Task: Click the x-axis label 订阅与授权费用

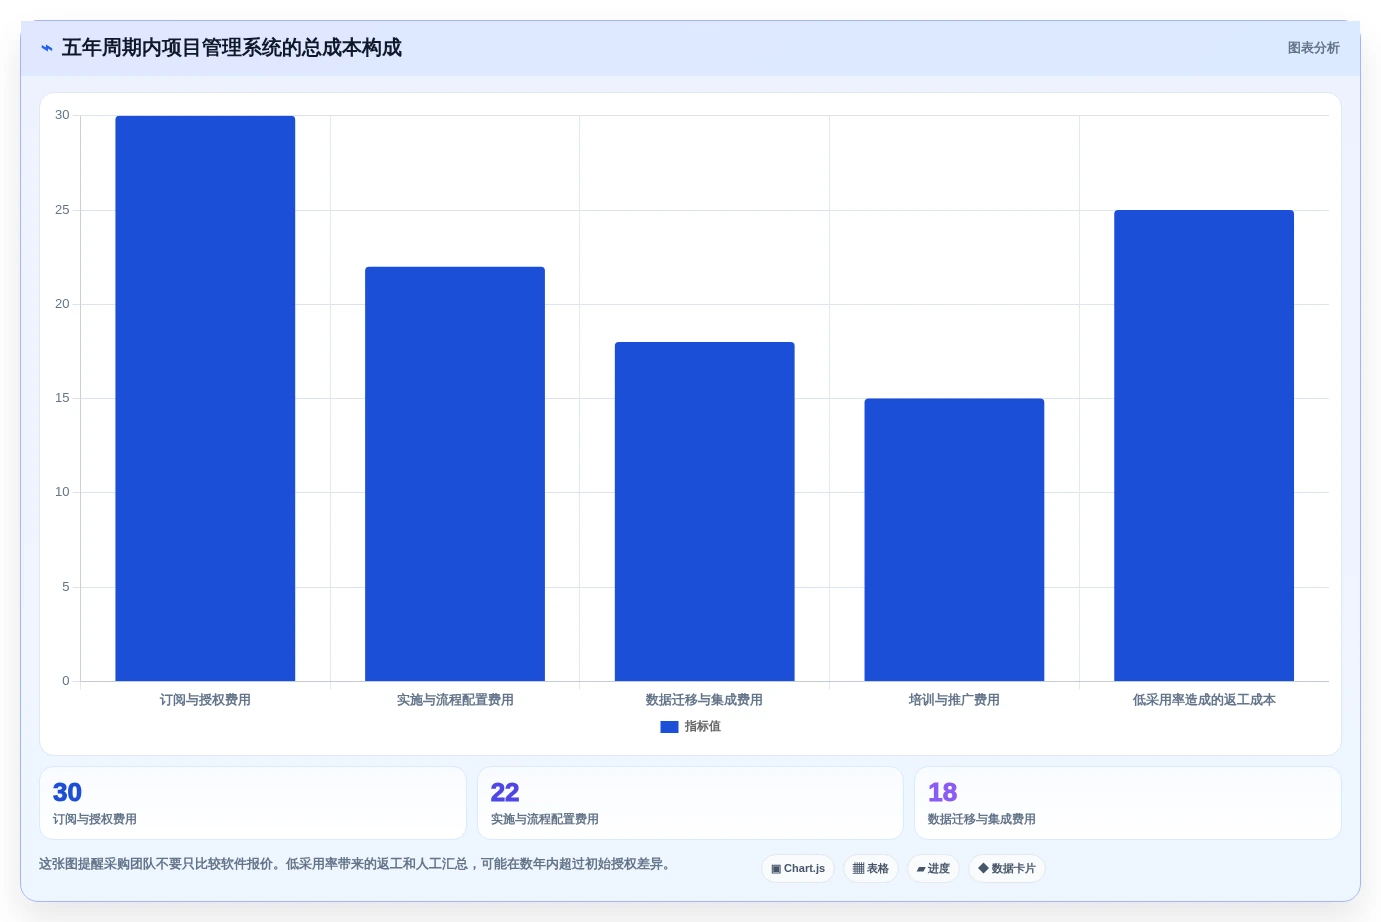Action: [205, 700]
